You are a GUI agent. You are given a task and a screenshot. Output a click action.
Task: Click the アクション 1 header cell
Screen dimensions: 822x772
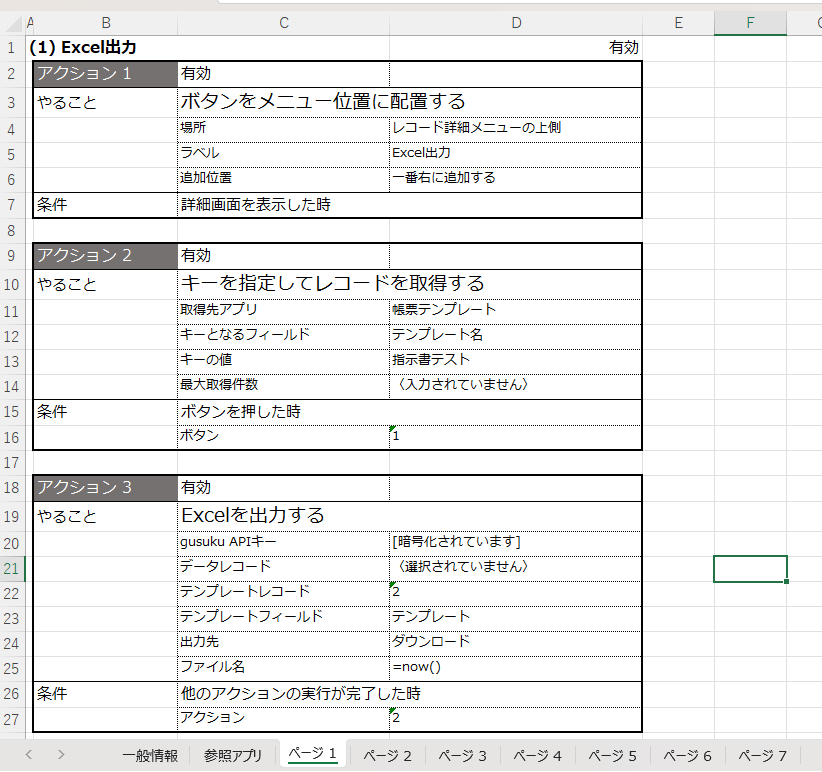105,73
